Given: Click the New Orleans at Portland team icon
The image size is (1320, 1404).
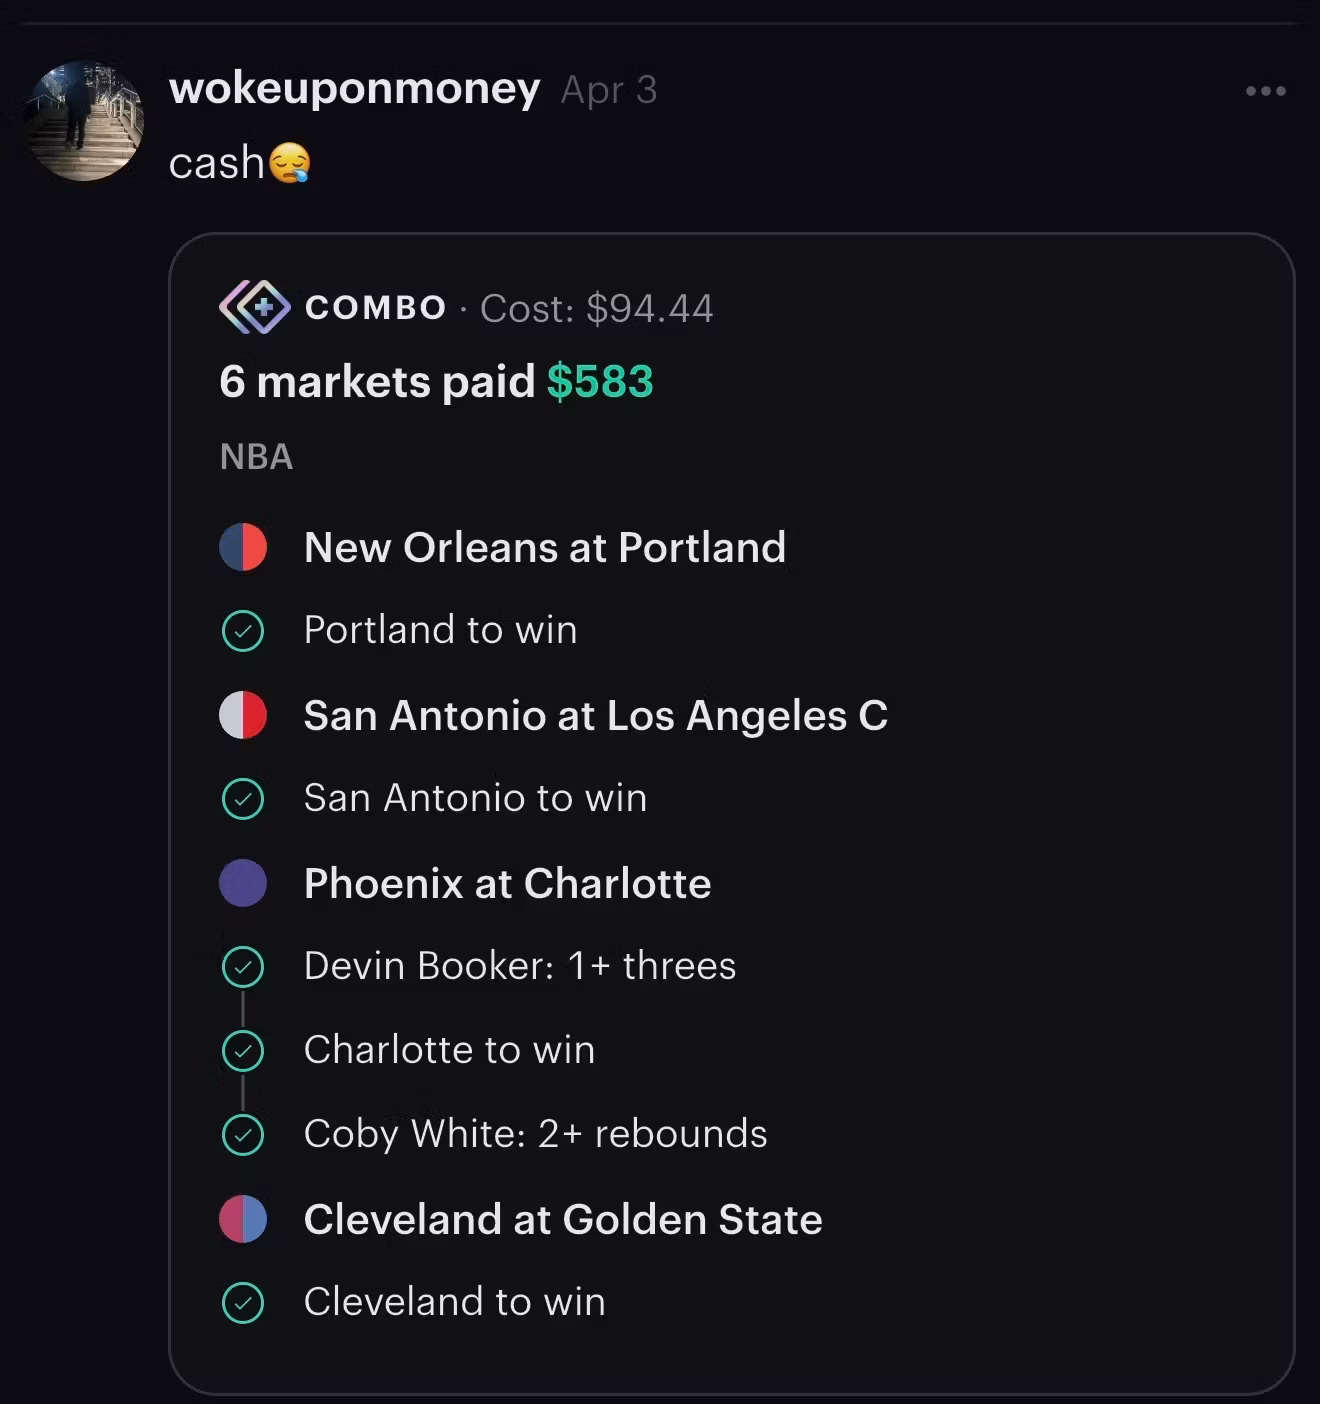Looking at the screenshot, I should click(x=243, y=547).
